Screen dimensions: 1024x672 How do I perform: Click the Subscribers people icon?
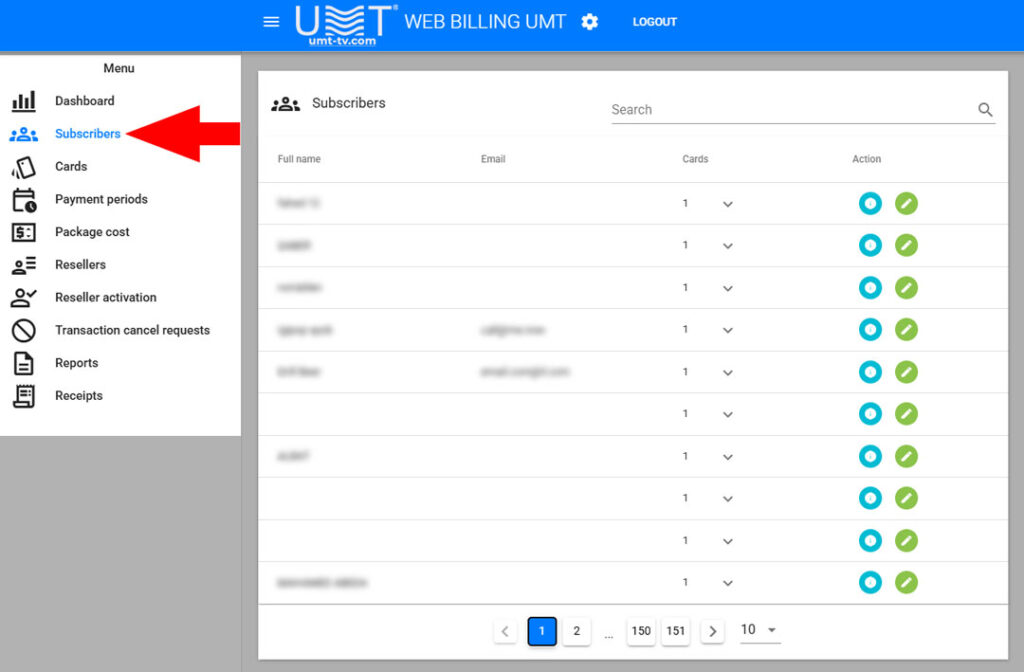coord(22,133)
